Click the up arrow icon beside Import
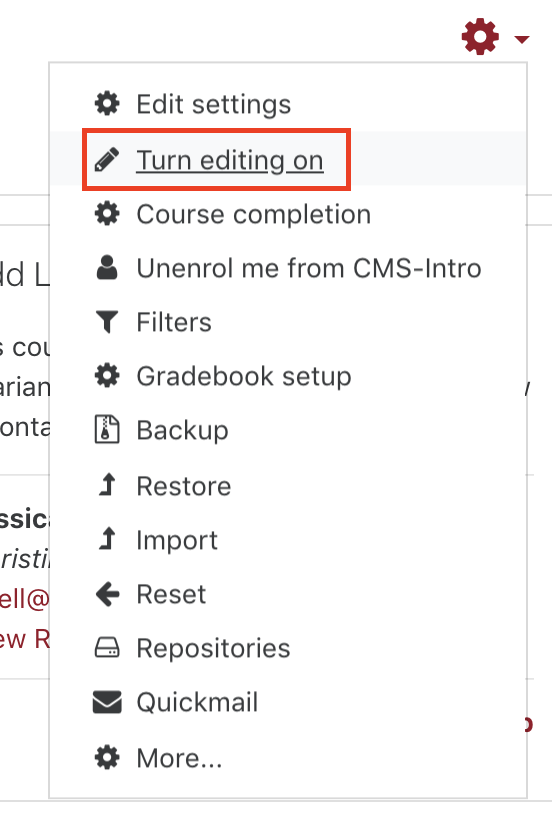Image resolution: width=552 pixels, height=828 pixels. [108, 539]
